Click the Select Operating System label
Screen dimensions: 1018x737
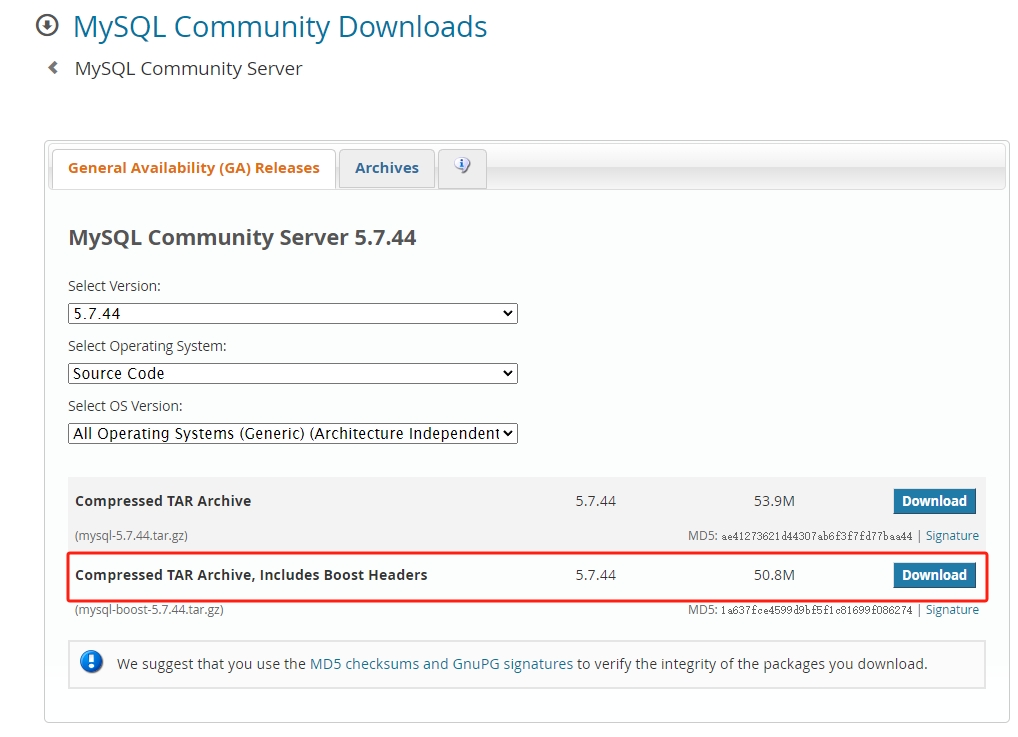coord(147,346)
